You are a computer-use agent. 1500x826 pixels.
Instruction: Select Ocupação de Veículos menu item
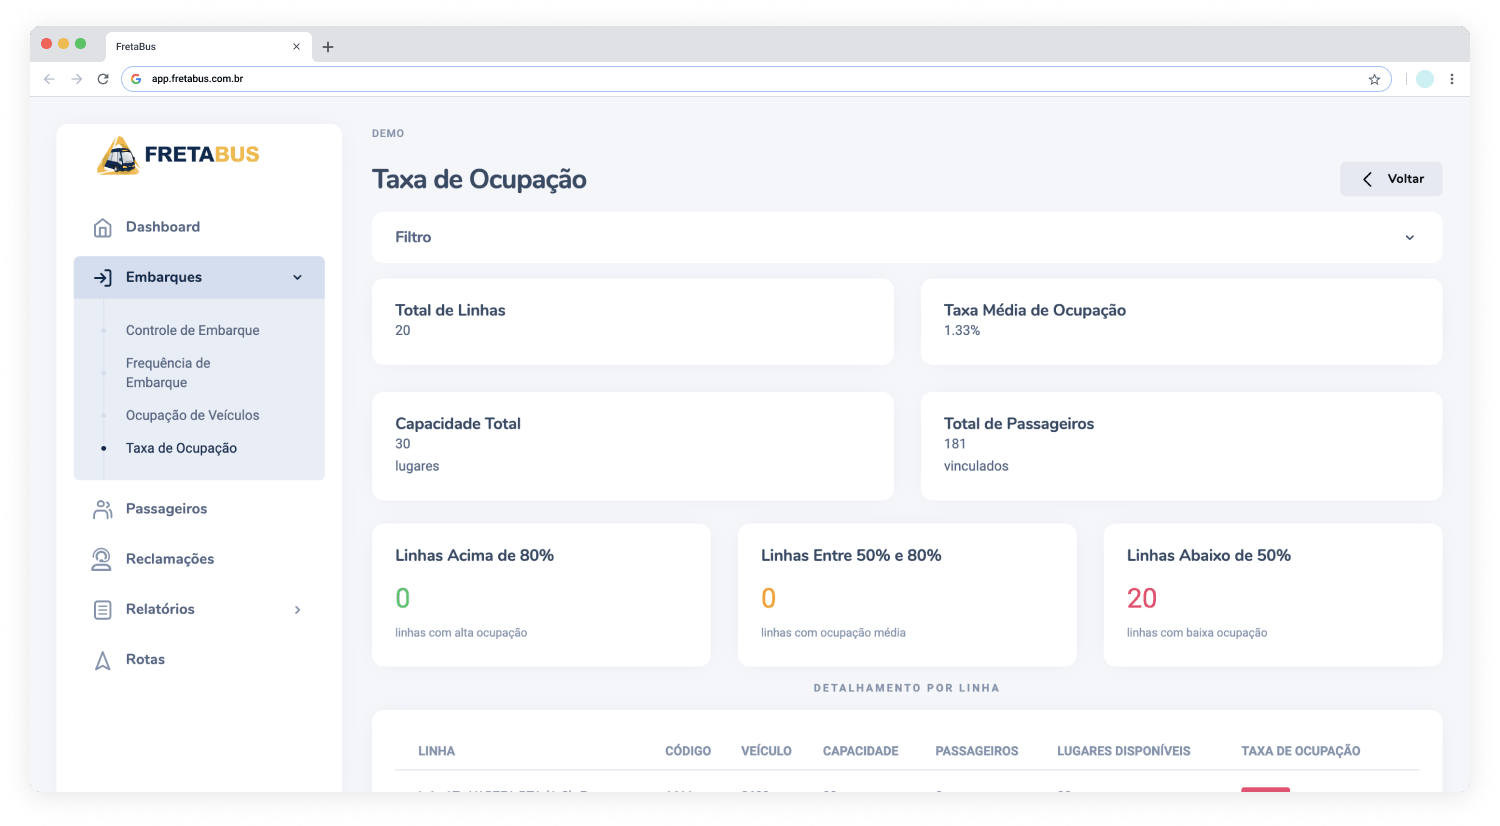[192, 416]
